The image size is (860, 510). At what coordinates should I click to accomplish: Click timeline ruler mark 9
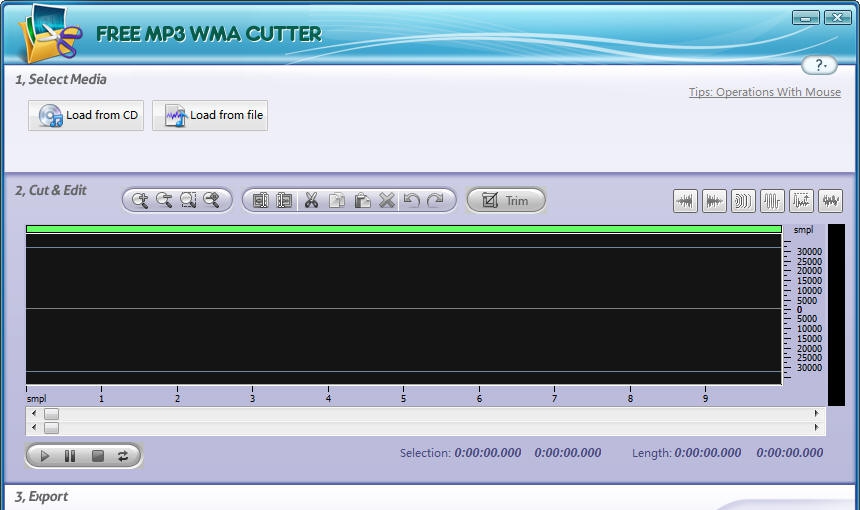(705, 399)
